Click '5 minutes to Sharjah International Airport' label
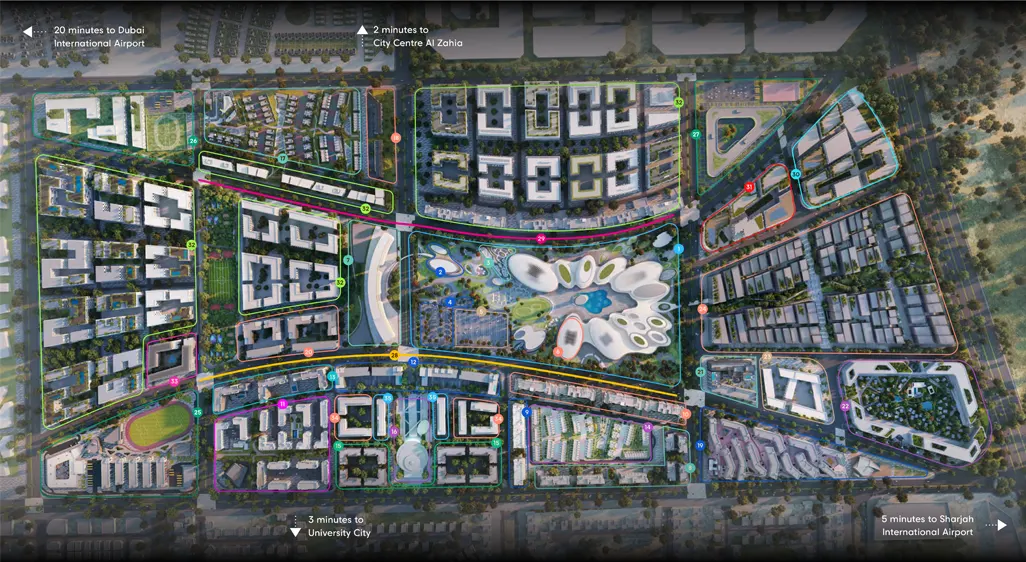The height and width of the screenshot is (562, 1026). pyautogui.click(x=927, y=526)
